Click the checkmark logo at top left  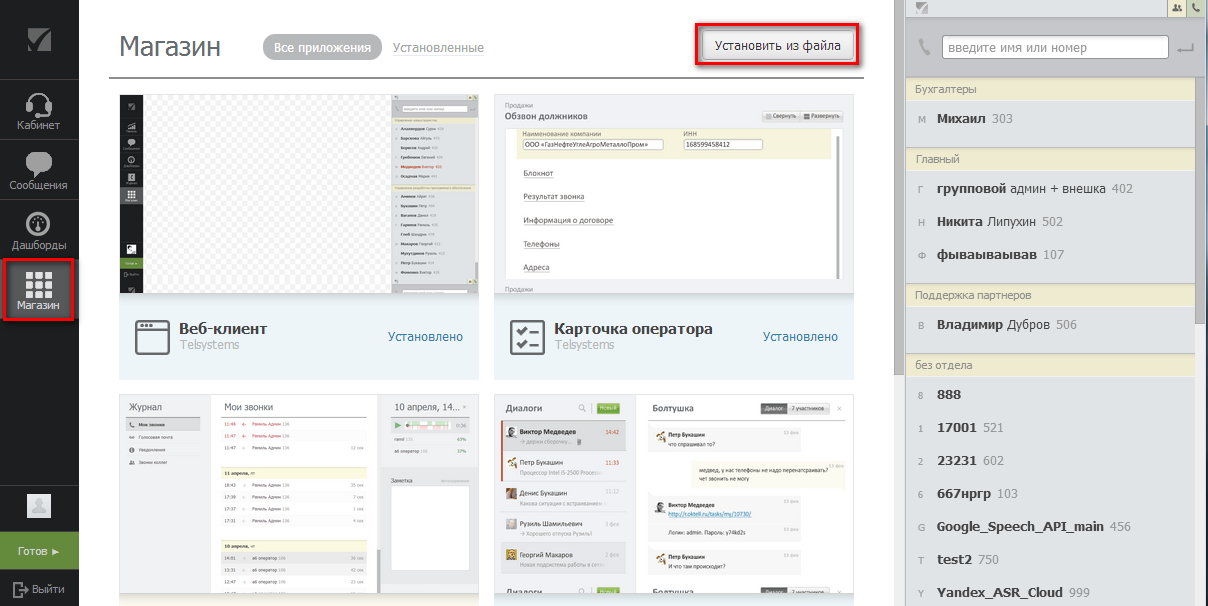point(39,39)
